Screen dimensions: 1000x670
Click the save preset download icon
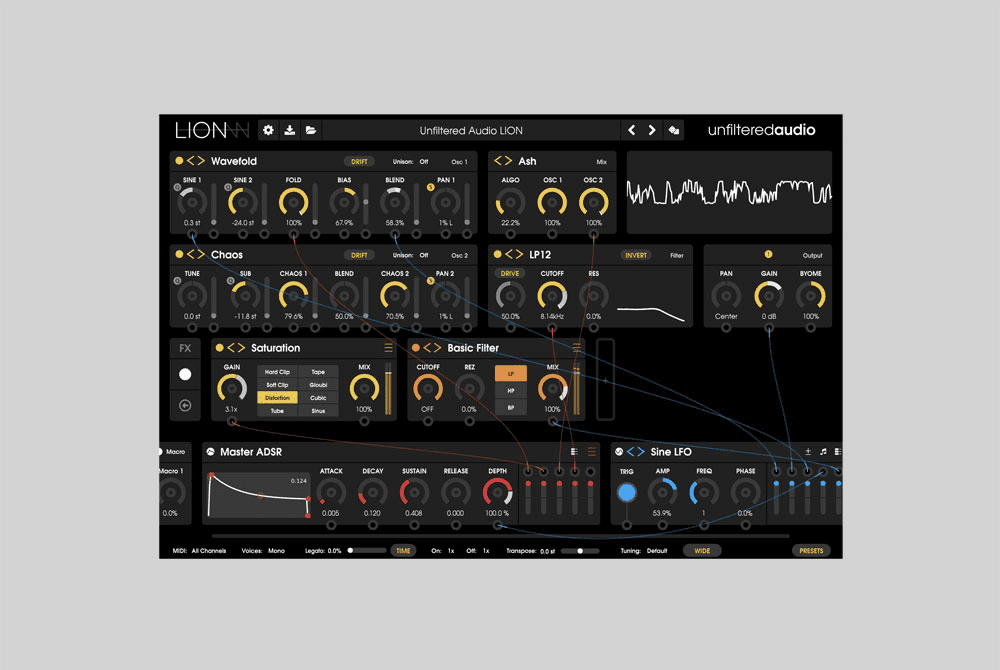click(290, 130)
